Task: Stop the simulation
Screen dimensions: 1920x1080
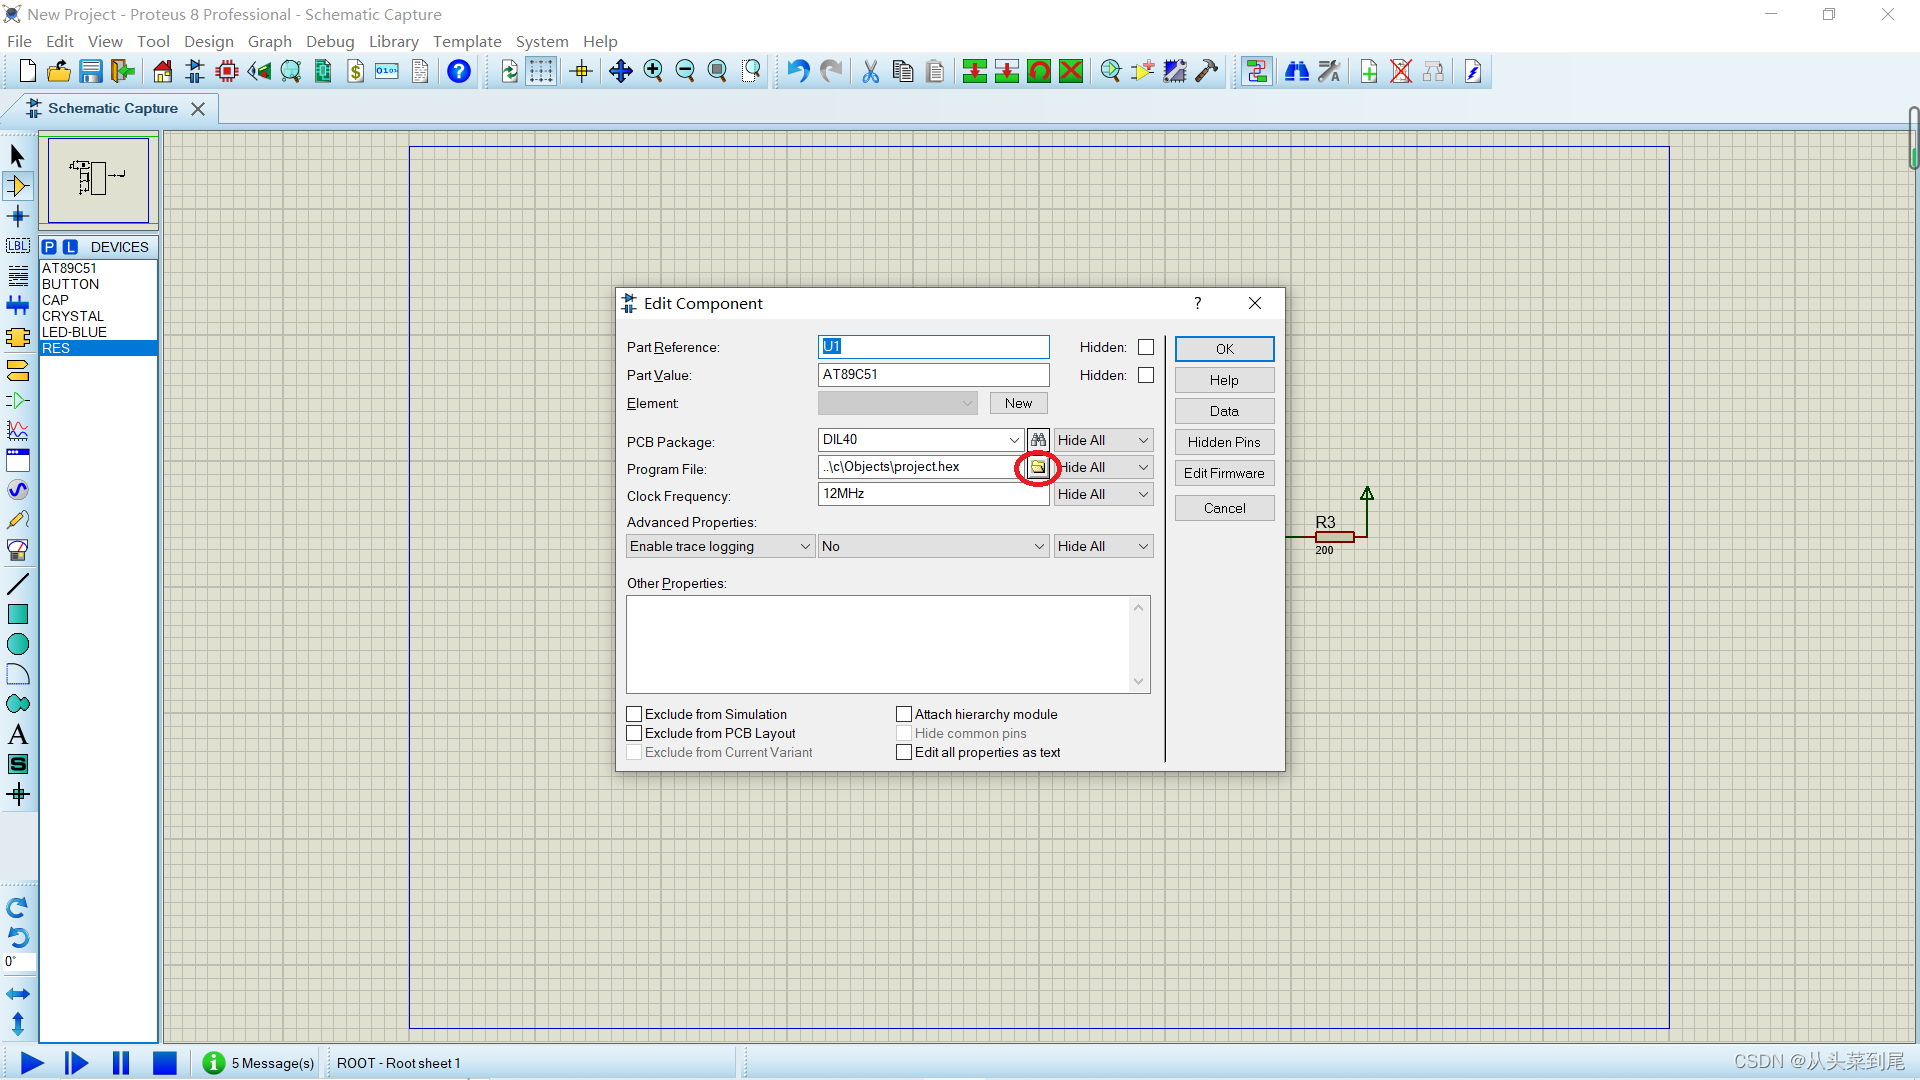Action: (x=165, y=1063)
